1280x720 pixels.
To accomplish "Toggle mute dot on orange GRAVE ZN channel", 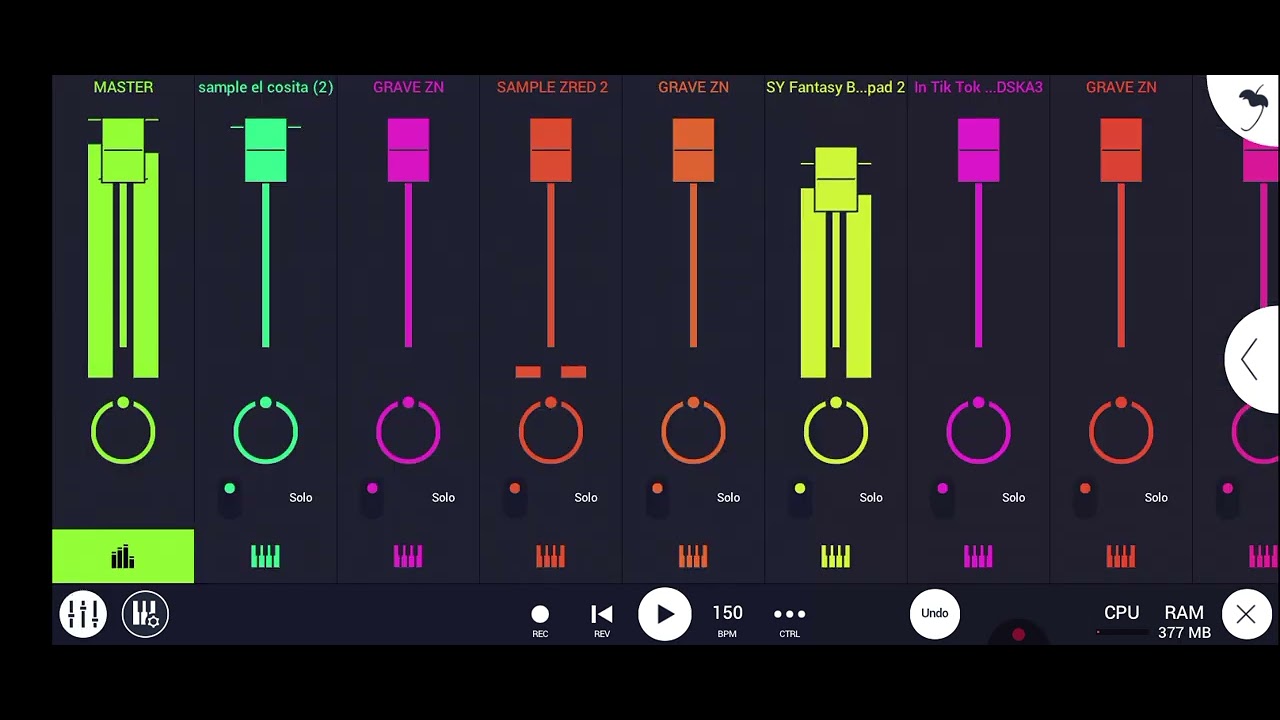I will (657, 489).
